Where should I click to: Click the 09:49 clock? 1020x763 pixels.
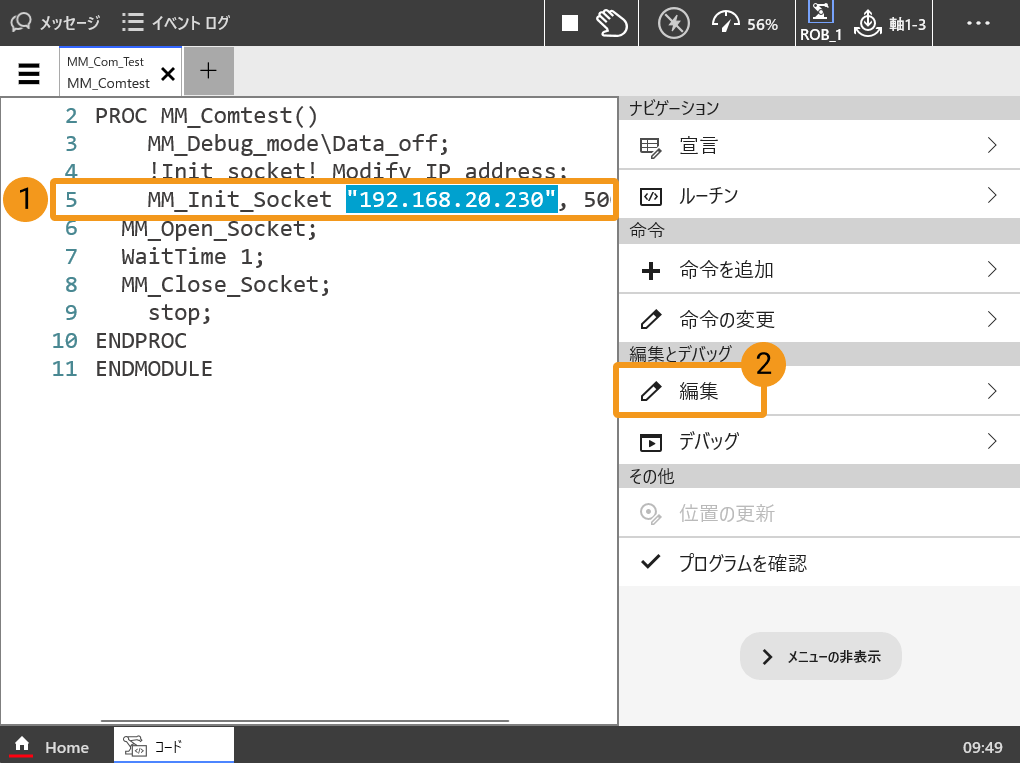click(x=982, y=747)
